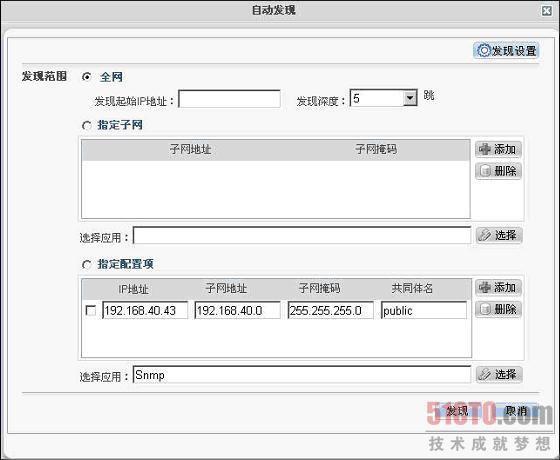Open 发现设置 gear settings button
Image resolution: width=560 pixels, height=460 pixels.
506,51
